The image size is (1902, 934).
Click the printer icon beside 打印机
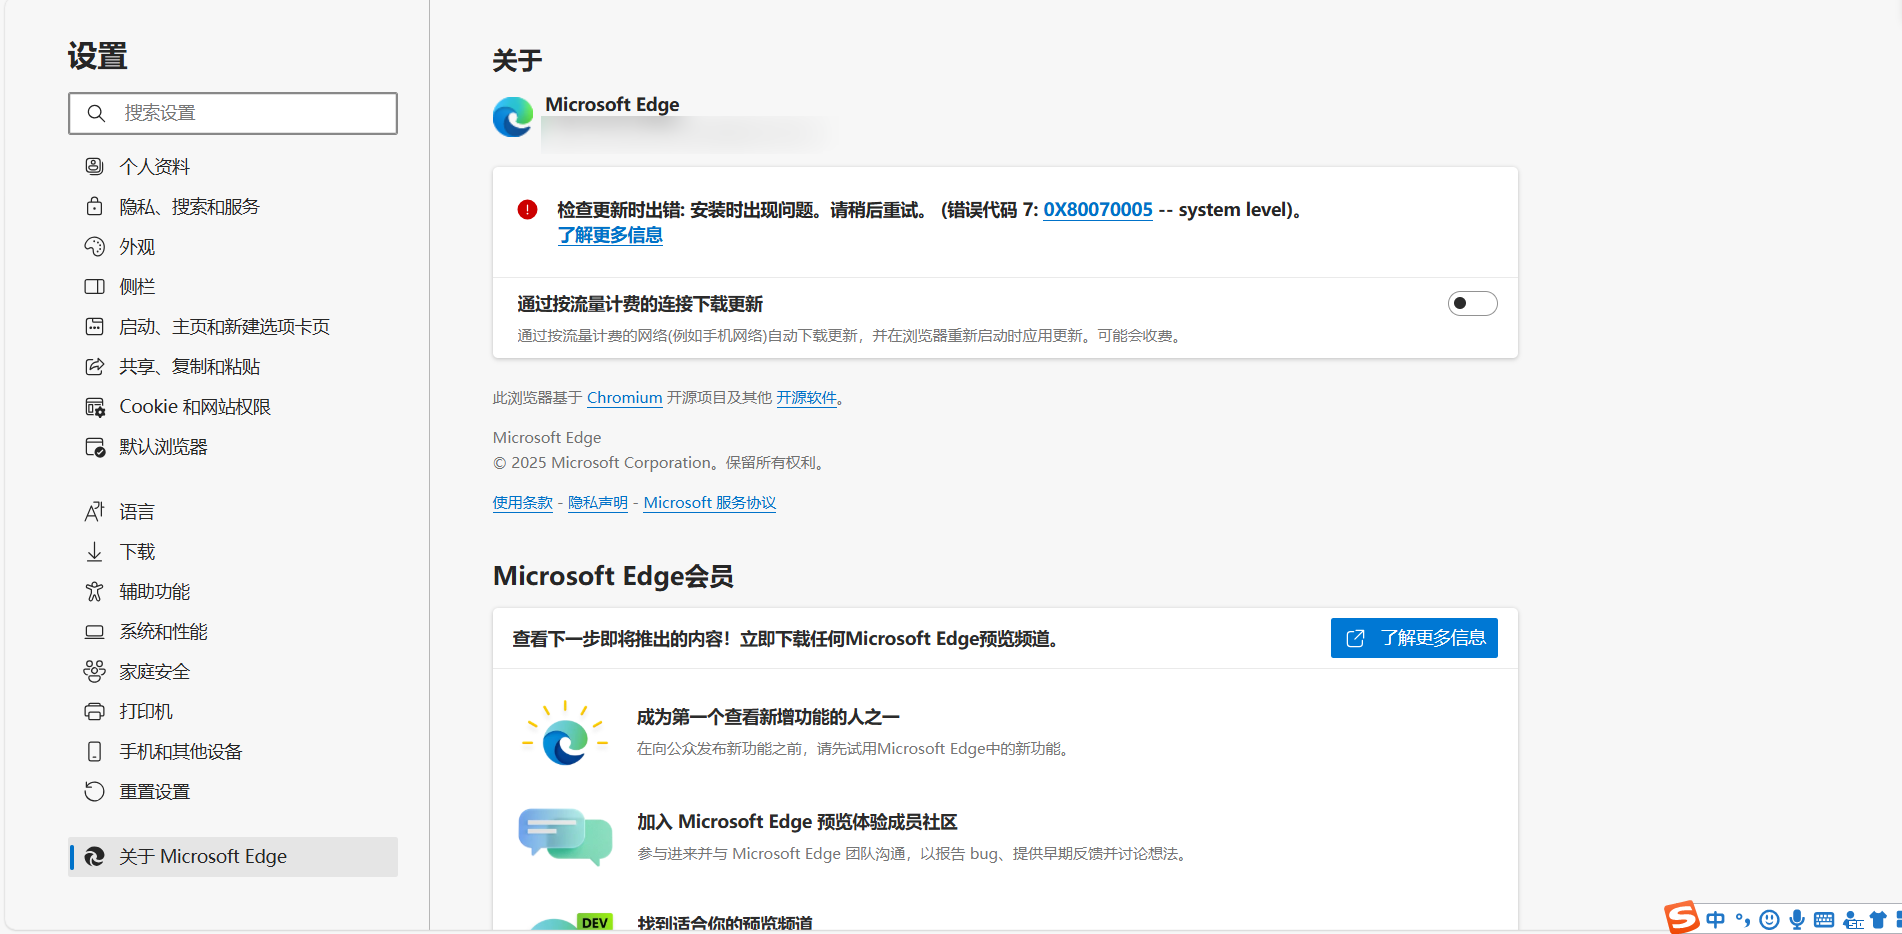pos(94,712)
